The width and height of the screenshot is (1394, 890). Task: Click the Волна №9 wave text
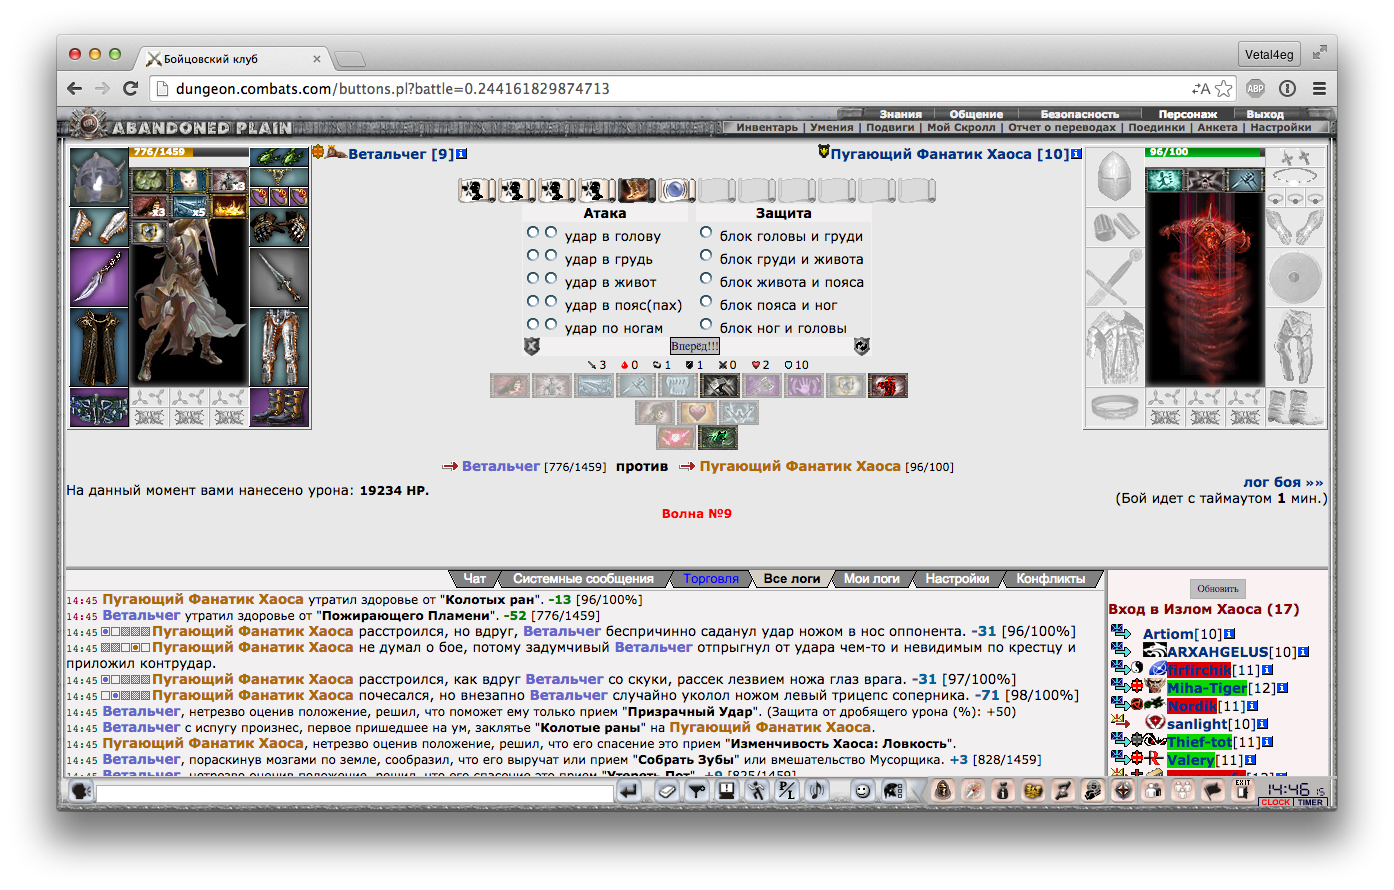(x=697, y=513)
